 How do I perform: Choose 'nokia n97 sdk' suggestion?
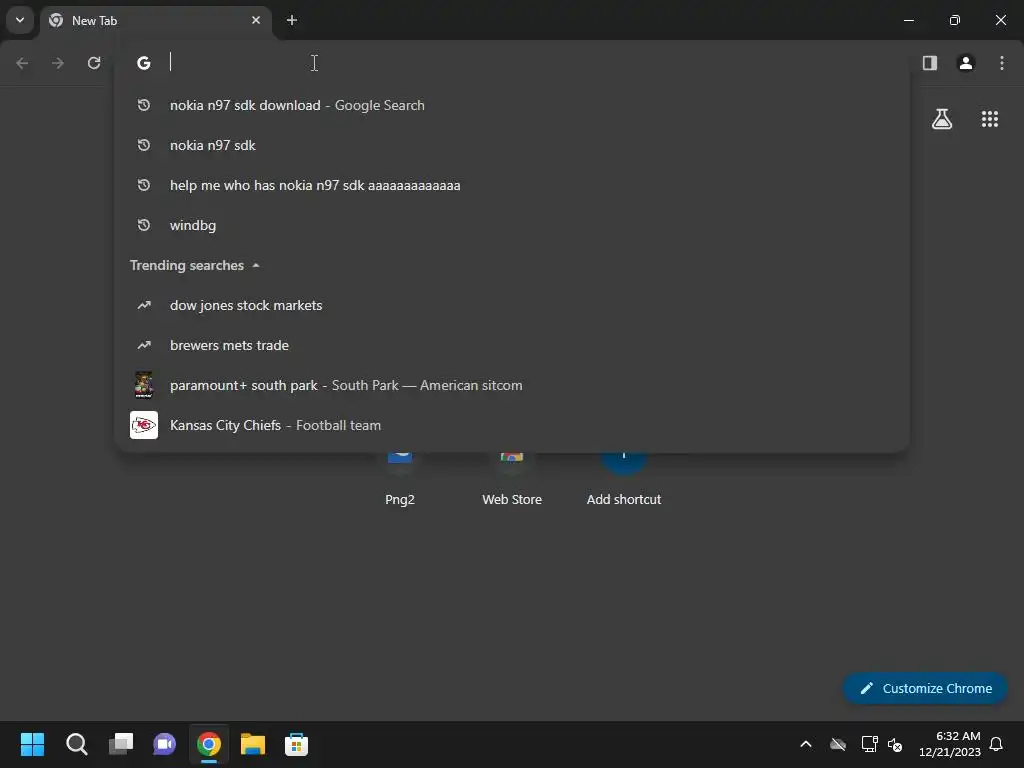click(512, 145)
